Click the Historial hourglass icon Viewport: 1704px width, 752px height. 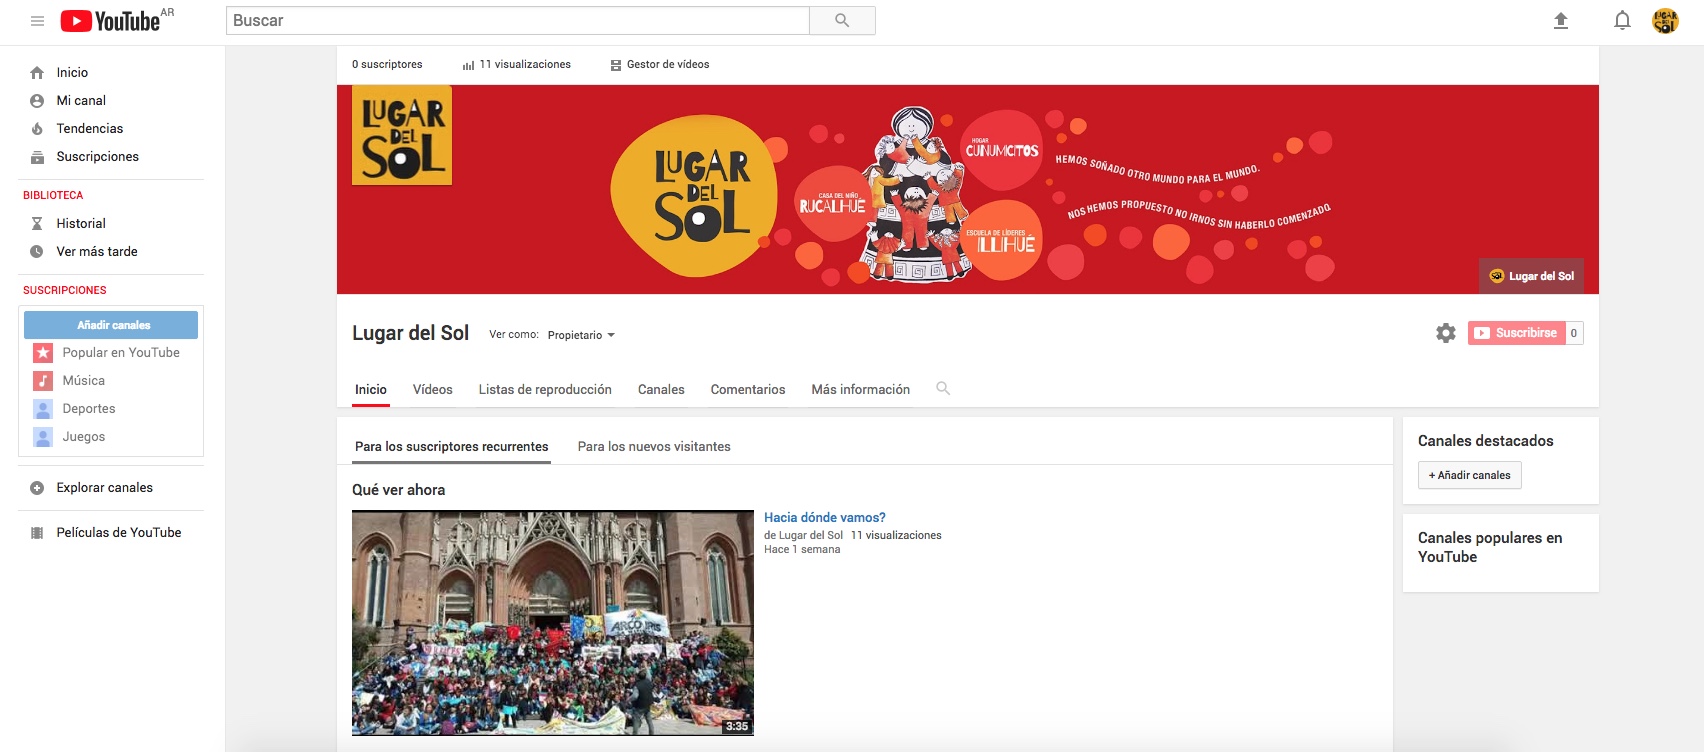coord(37,224)
